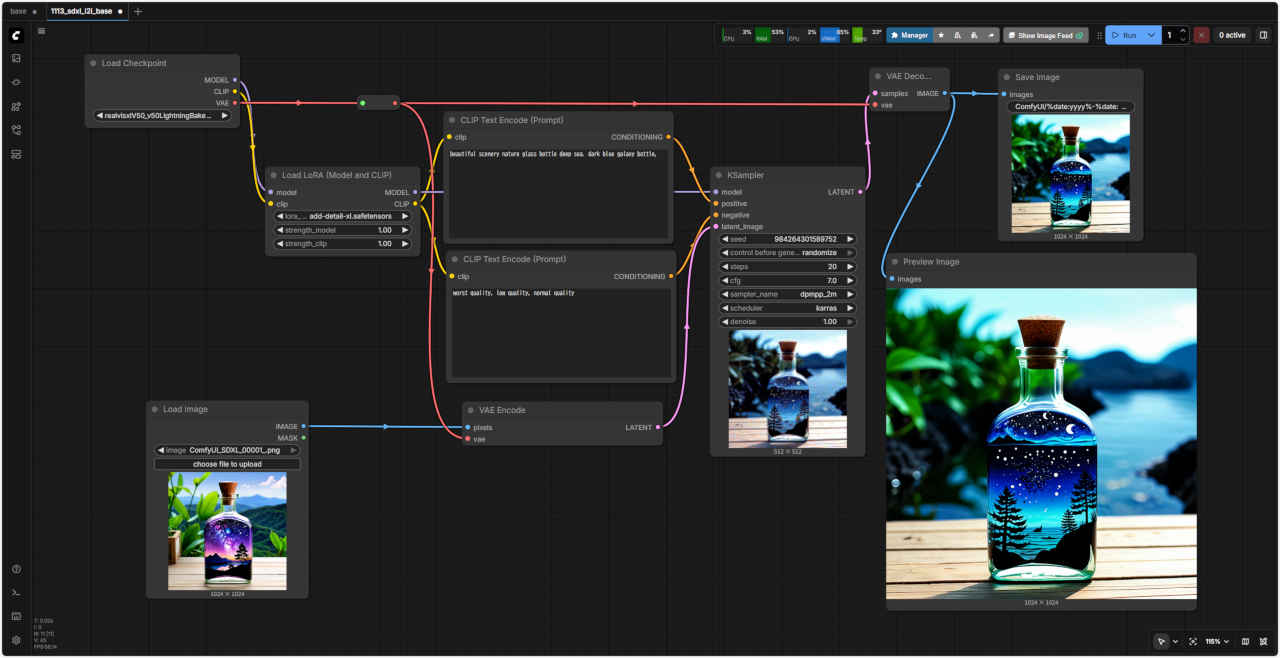Click the Manager button
This screenshot has width=1280, height=658.
coord(908,35)
